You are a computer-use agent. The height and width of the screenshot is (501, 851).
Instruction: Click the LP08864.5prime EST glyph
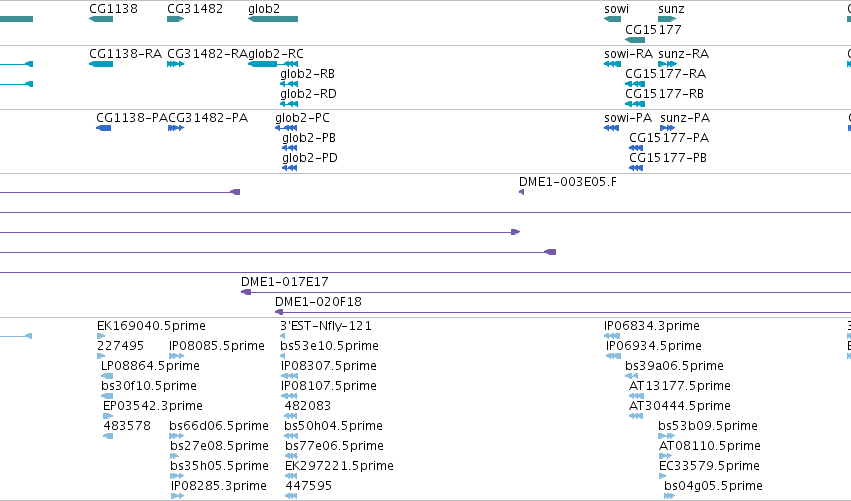107,376
